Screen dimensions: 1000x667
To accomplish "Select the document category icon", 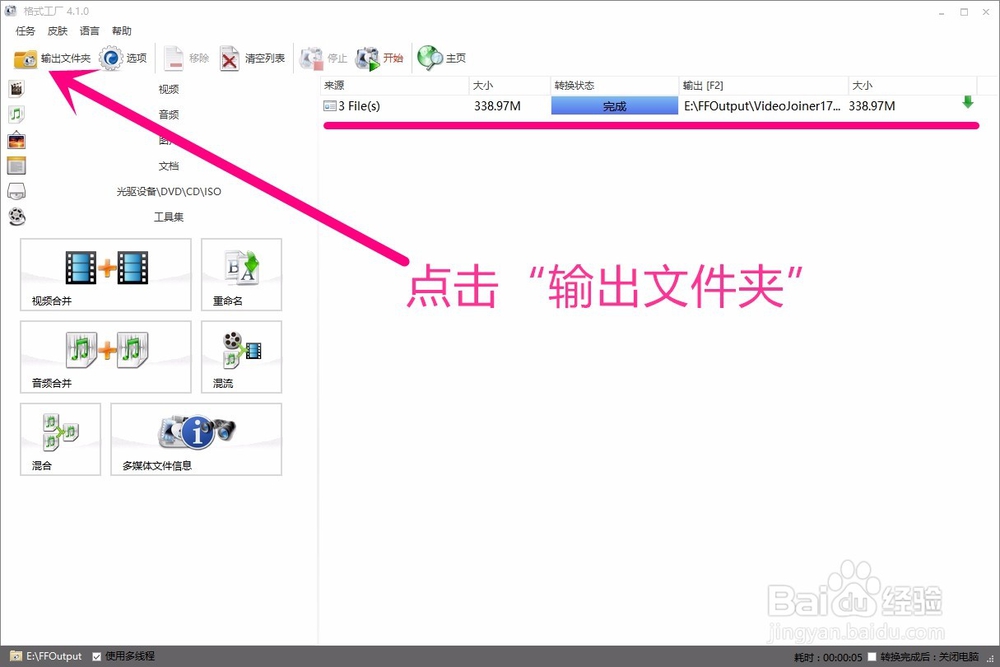I will coord(17,166).
